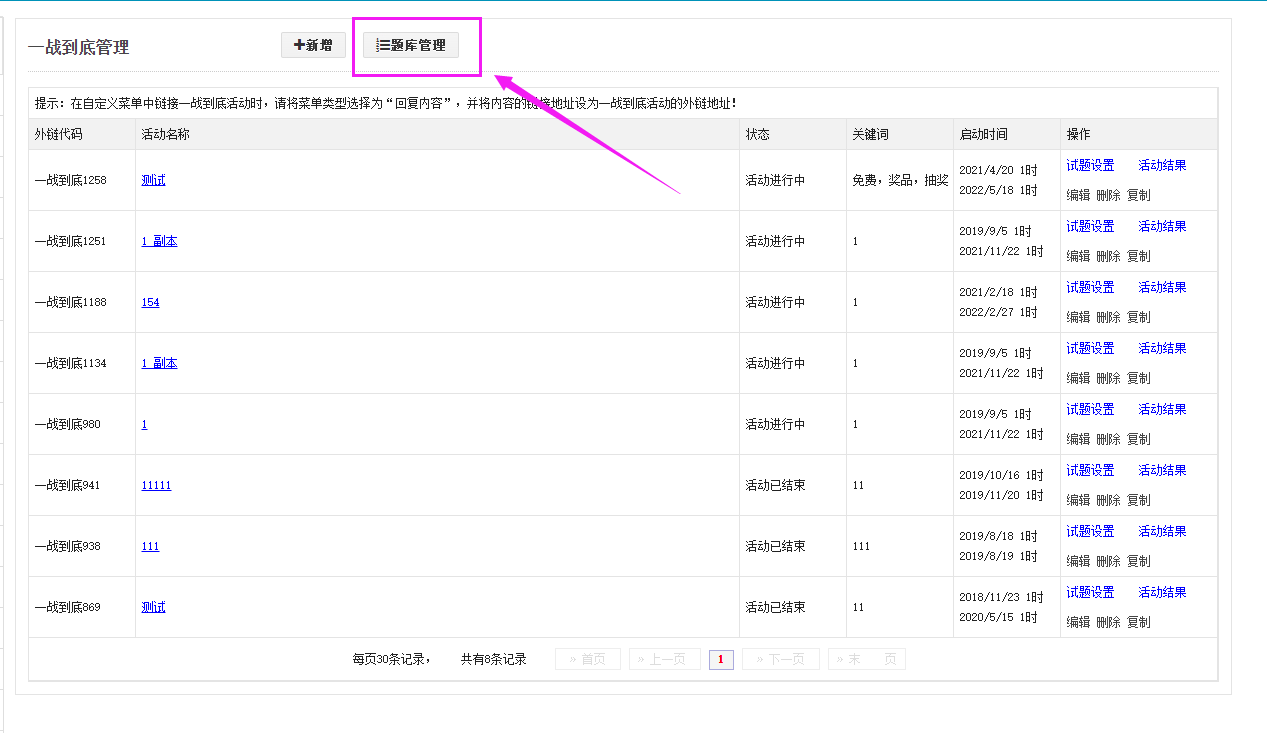Click the 新增 button with plus icon
1267x733 pixels.
313,45
